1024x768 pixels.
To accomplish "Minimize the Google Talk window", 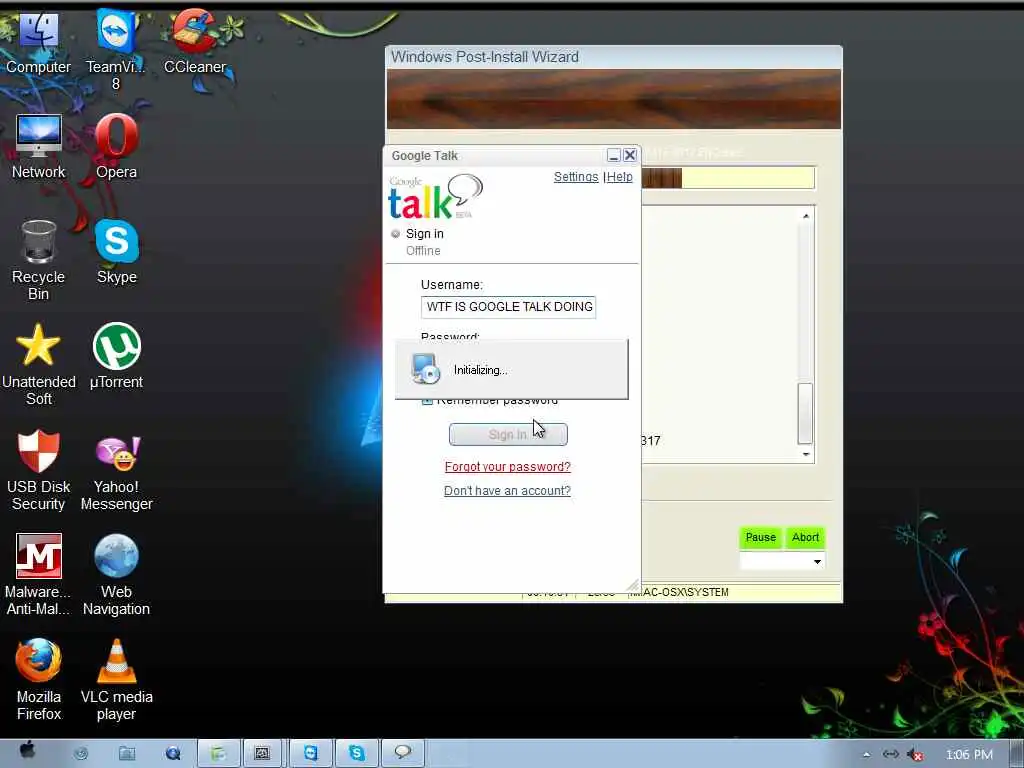I will 613,155.
